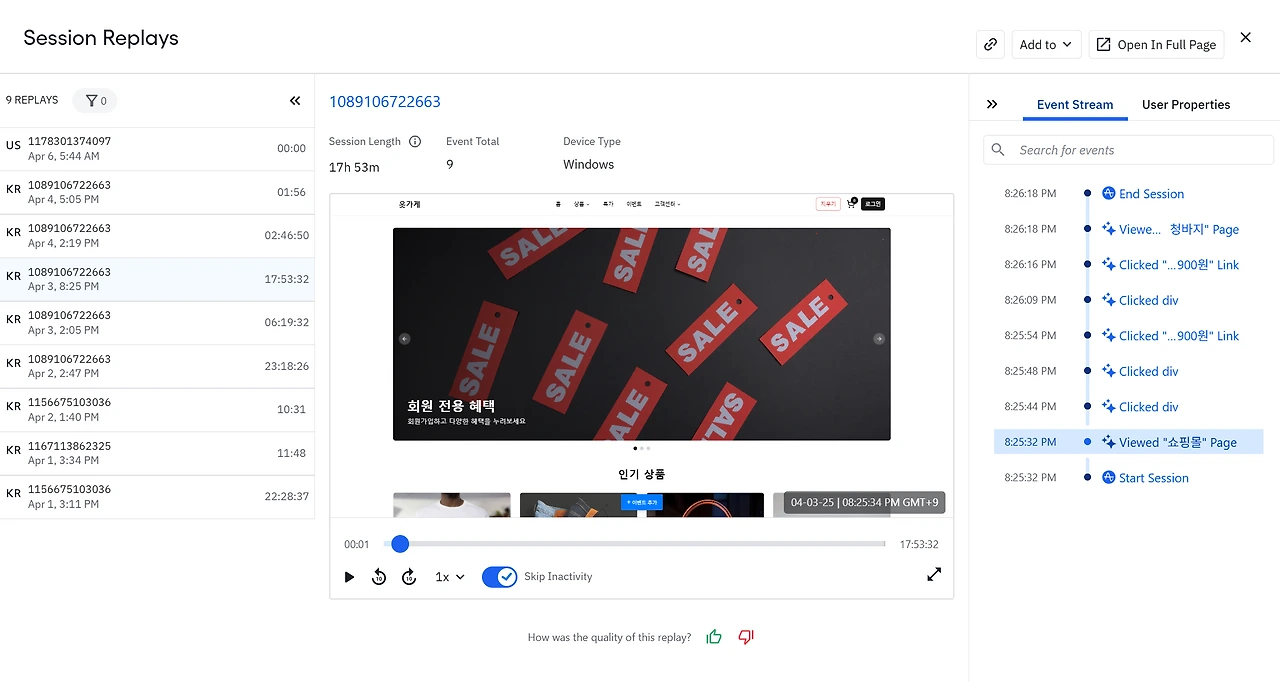This screenshot has width=1280, height=686.
Task: Rate replay quality thumbs down
Action: point(746,637)
